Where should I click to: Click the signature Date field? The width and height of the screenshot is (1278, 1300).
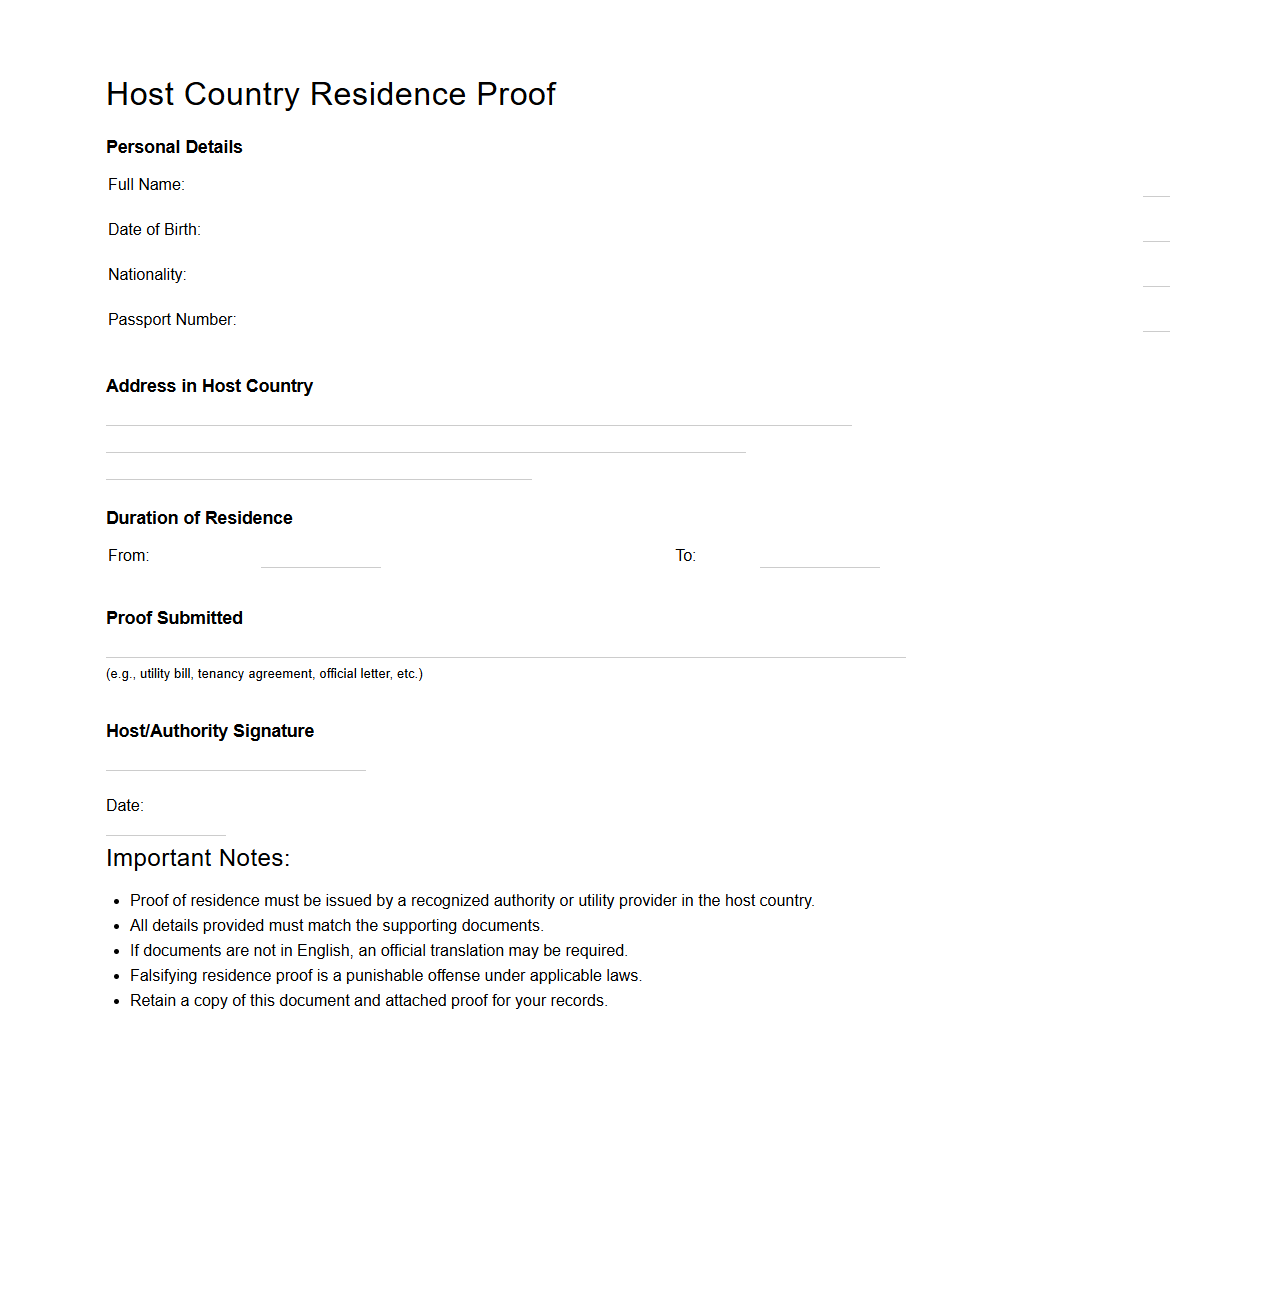[x=165, y=826]
